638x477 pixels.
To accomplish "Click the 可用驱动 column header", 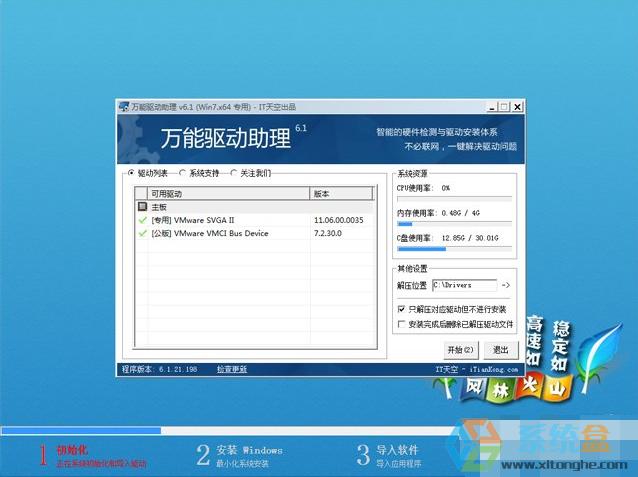I will pyautogui.click(x=228, y=194).
